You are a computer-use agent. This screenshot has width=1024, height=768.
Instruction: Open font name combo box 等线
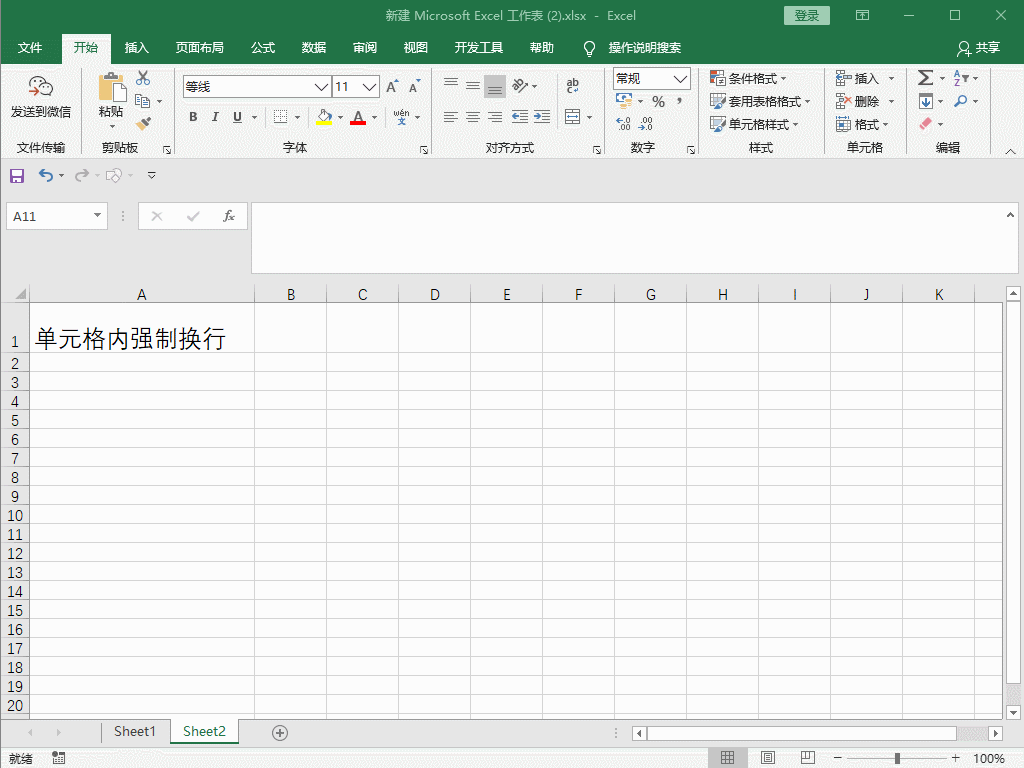(x=257, y=87)
